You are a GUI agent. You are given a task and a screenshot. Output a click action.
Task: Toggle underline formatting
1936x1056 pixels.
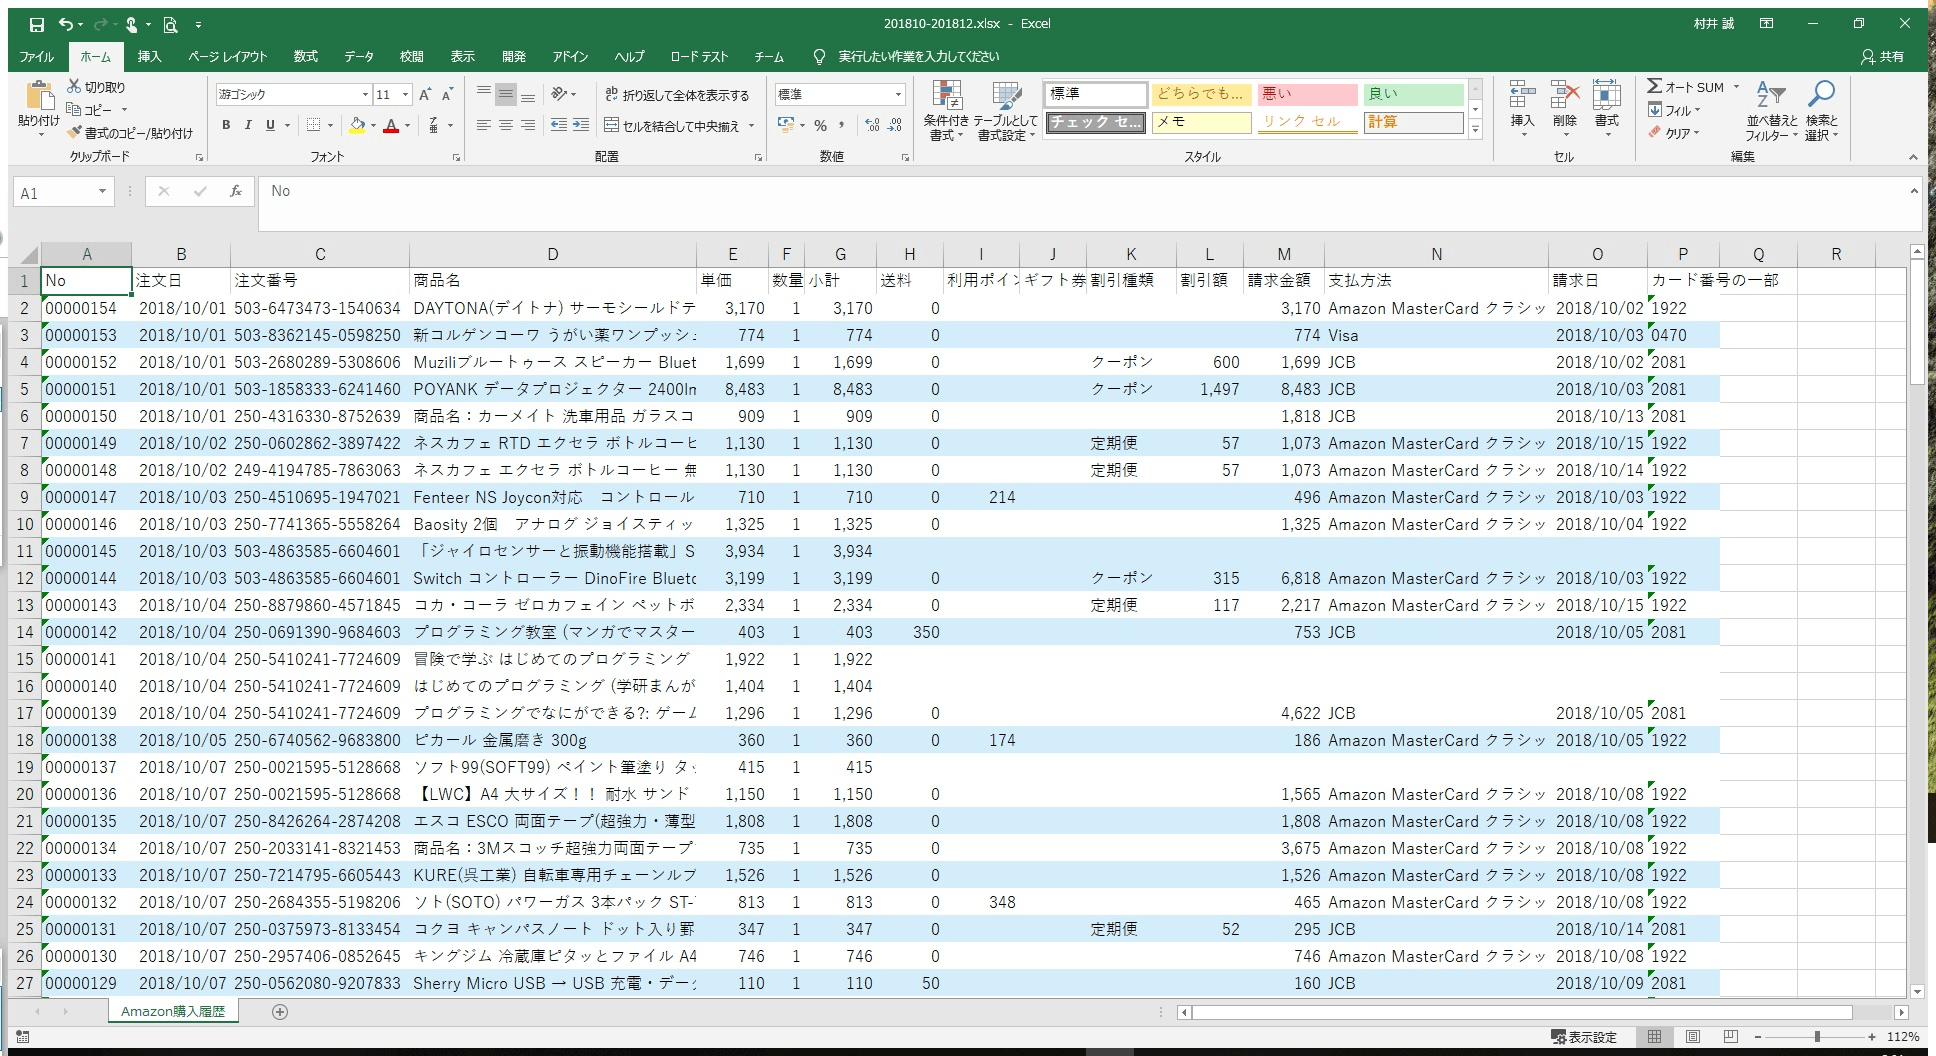click(x=268, y=125)
